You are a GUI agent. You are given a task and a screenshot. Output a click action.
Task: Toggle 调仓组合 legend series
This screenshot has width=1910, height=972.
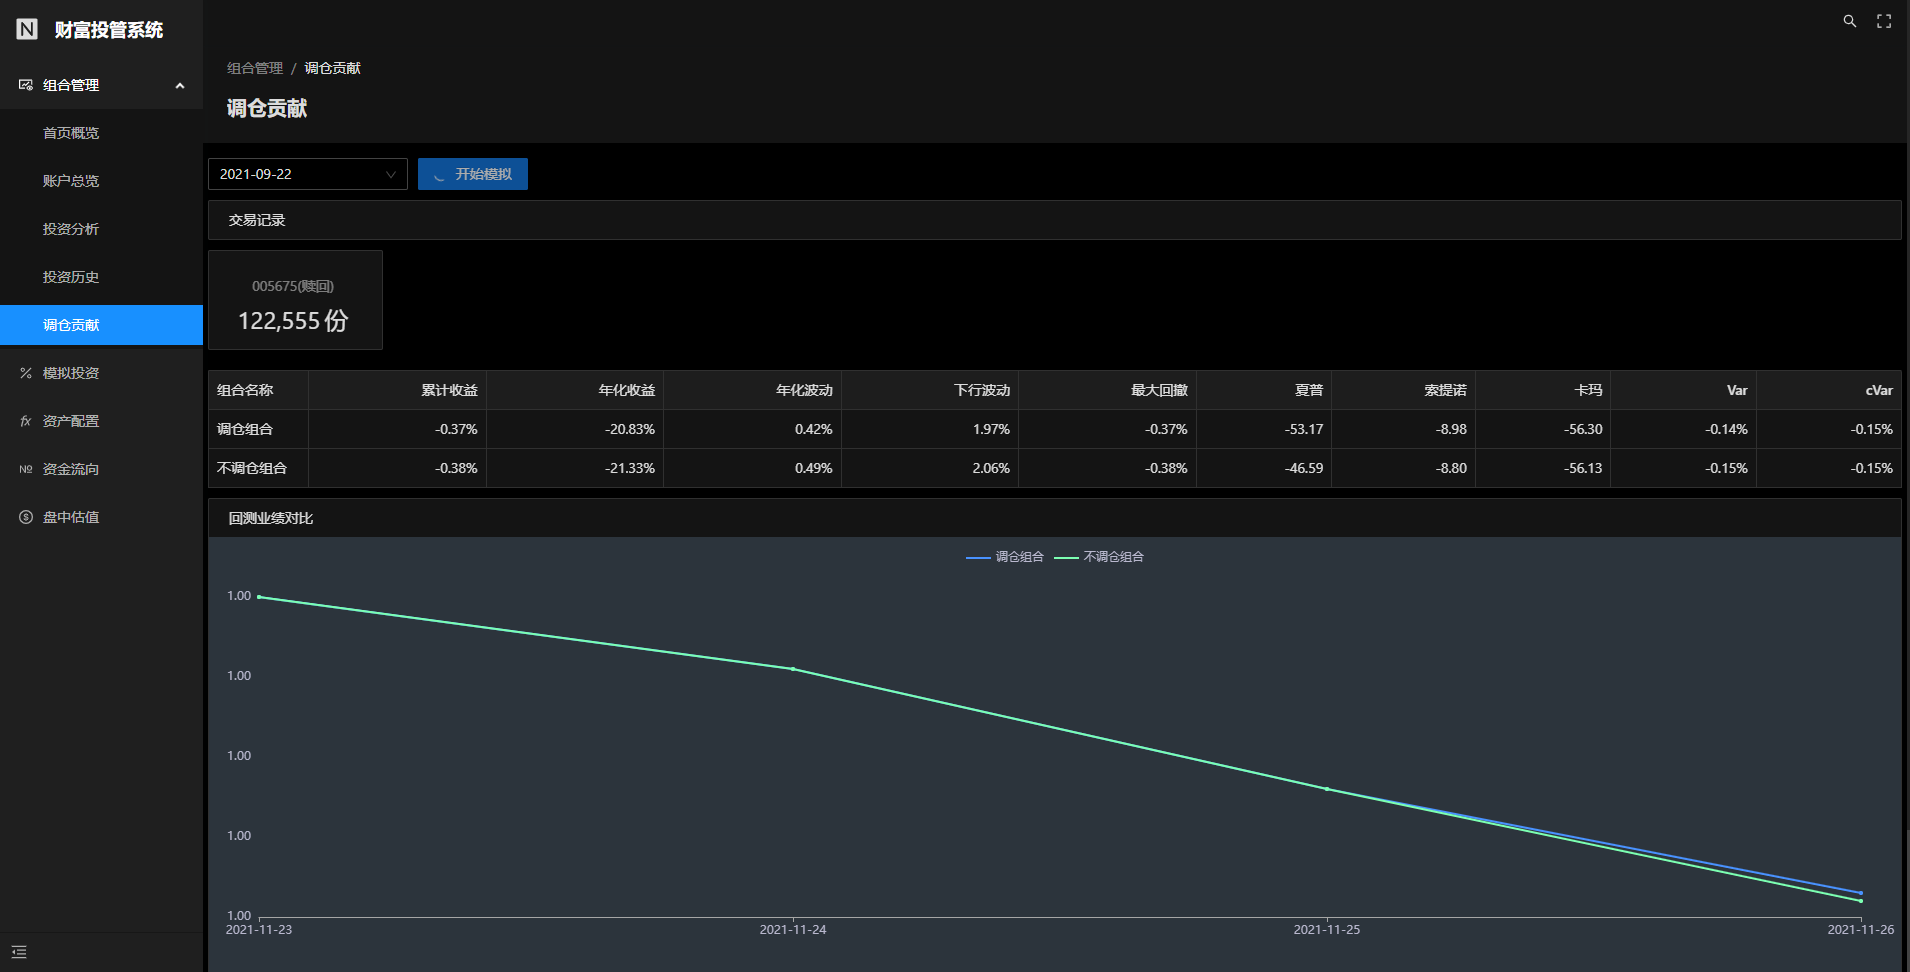1005,557
